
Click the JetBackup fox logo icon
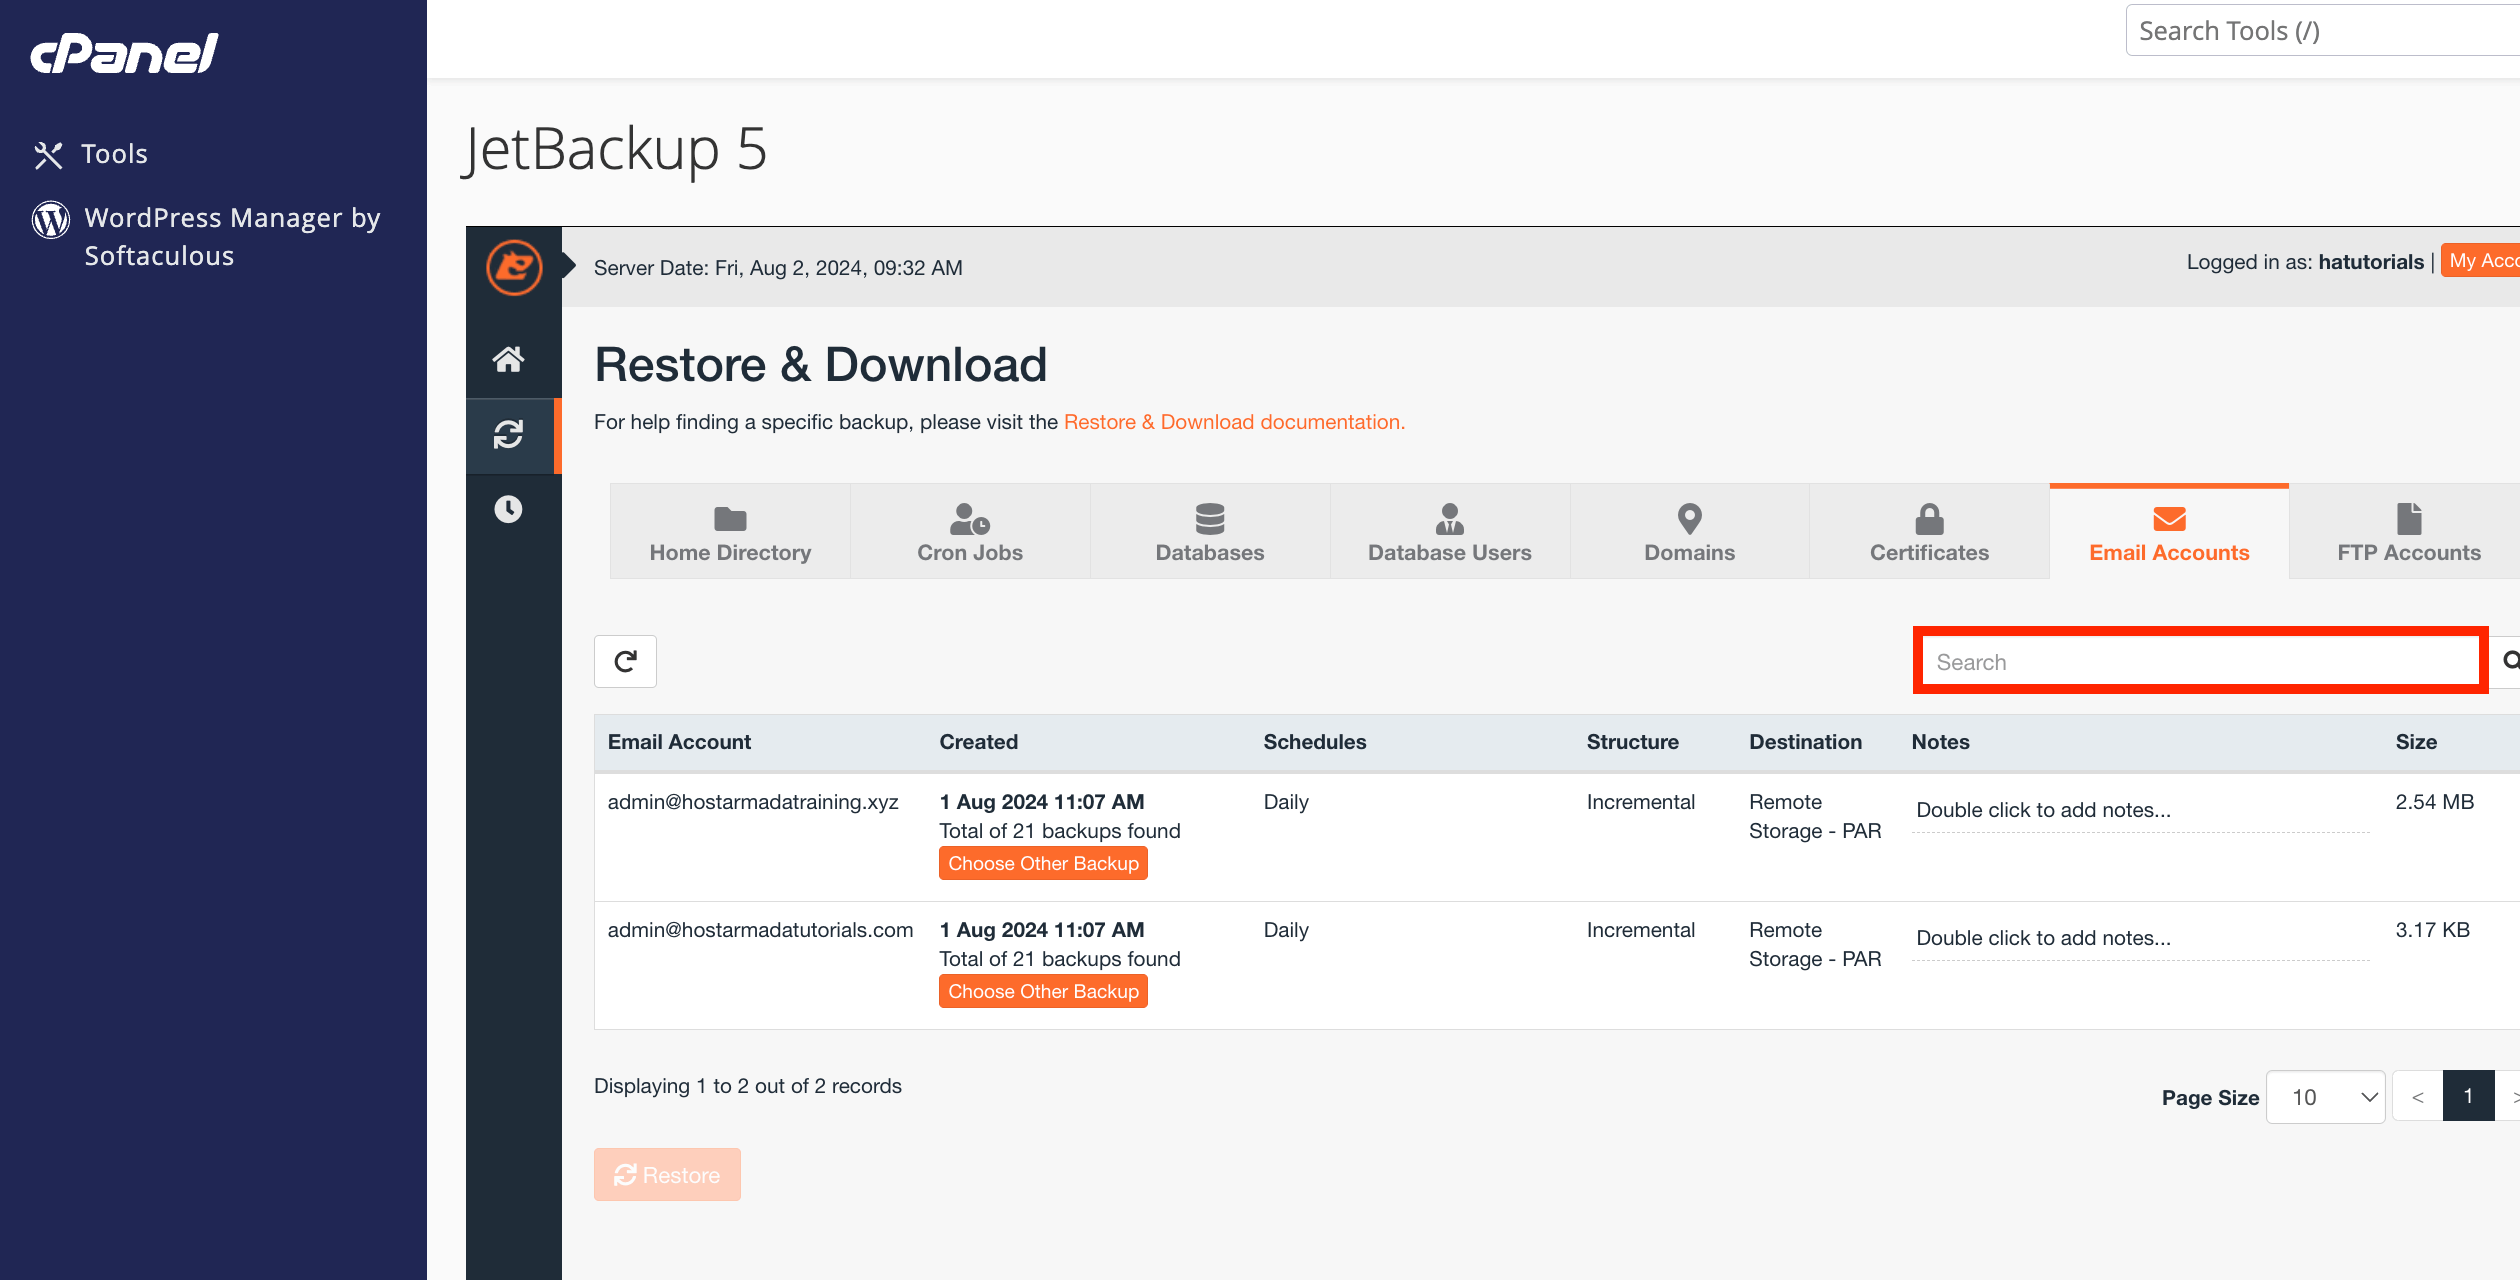pos(514,267)
